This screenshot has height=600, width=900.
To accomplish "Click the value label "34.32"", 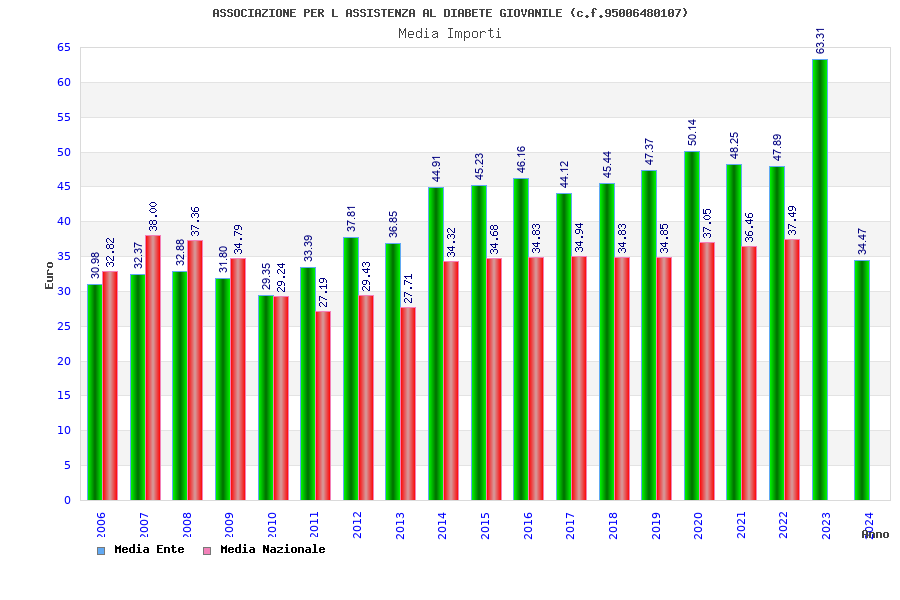I will 451,242.
